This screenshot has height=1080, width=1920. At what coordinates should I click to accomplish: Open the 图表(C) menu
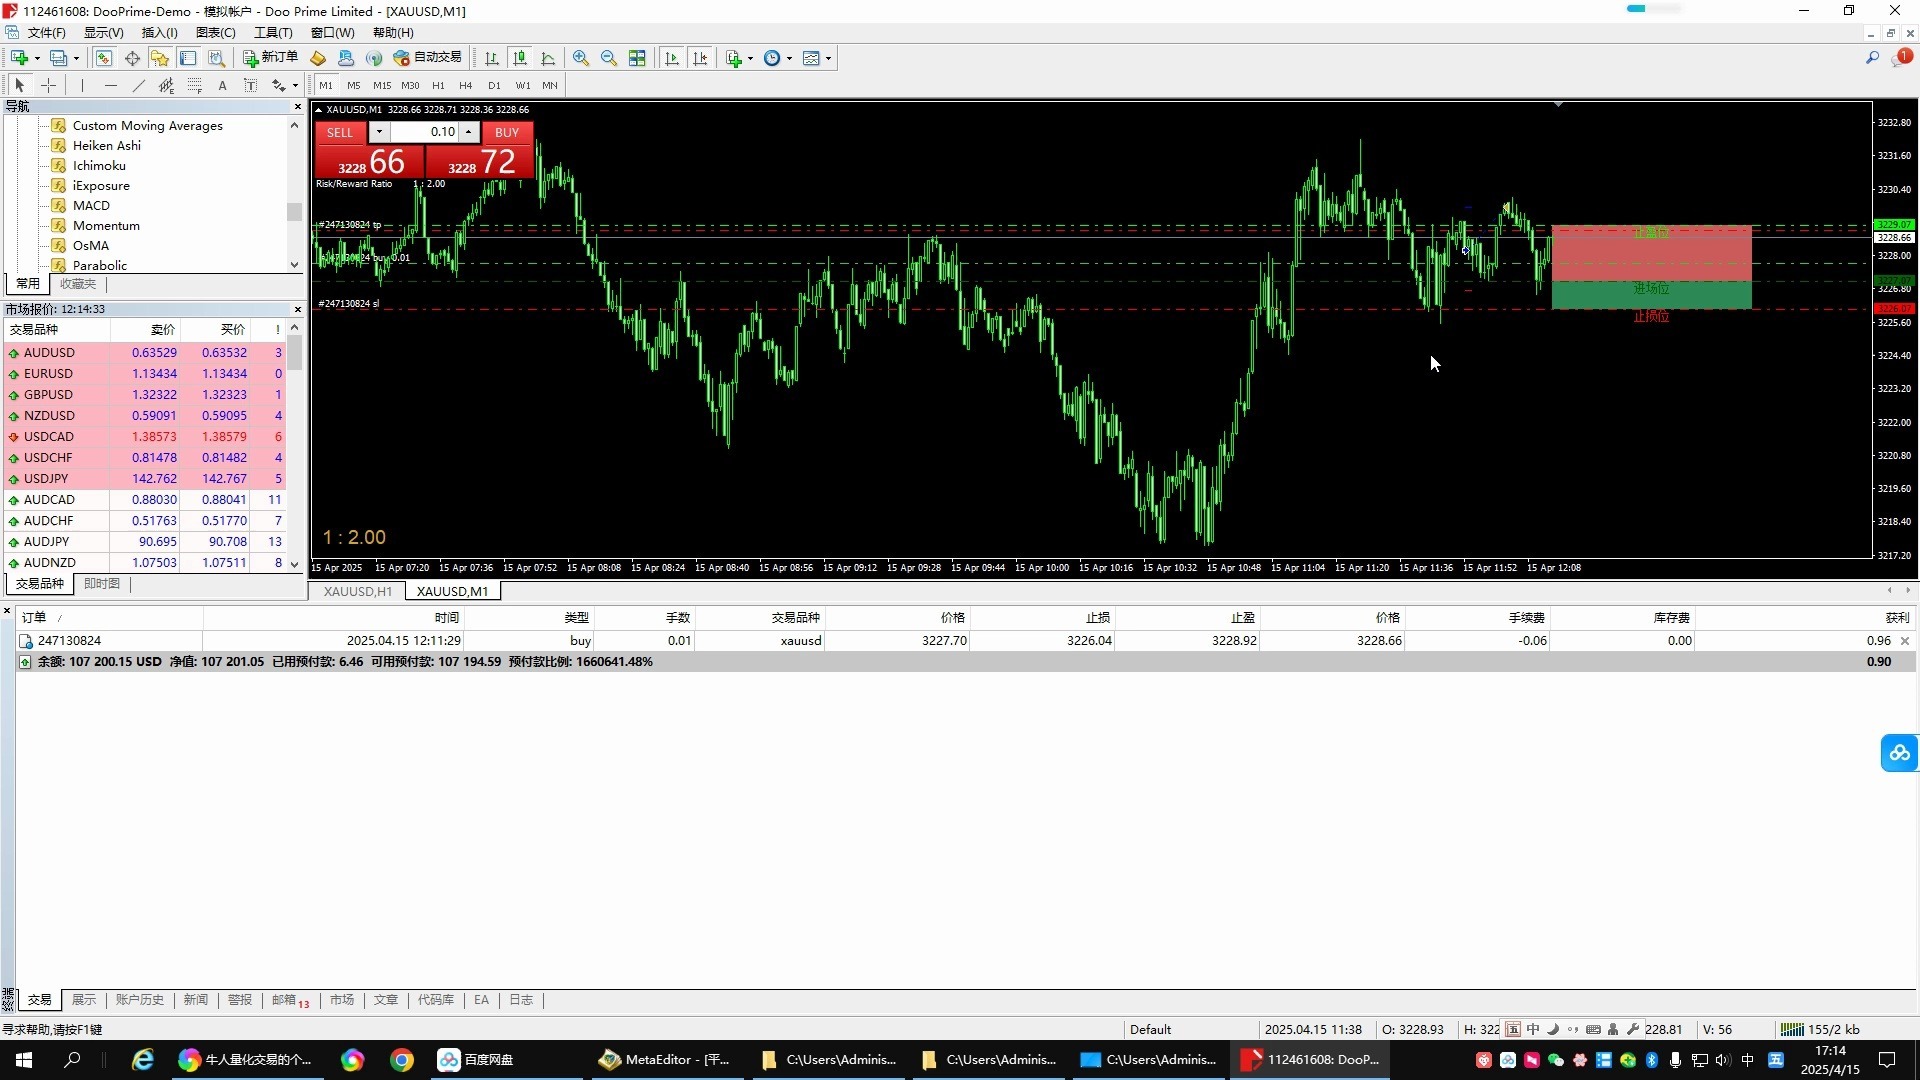(215, 32)
